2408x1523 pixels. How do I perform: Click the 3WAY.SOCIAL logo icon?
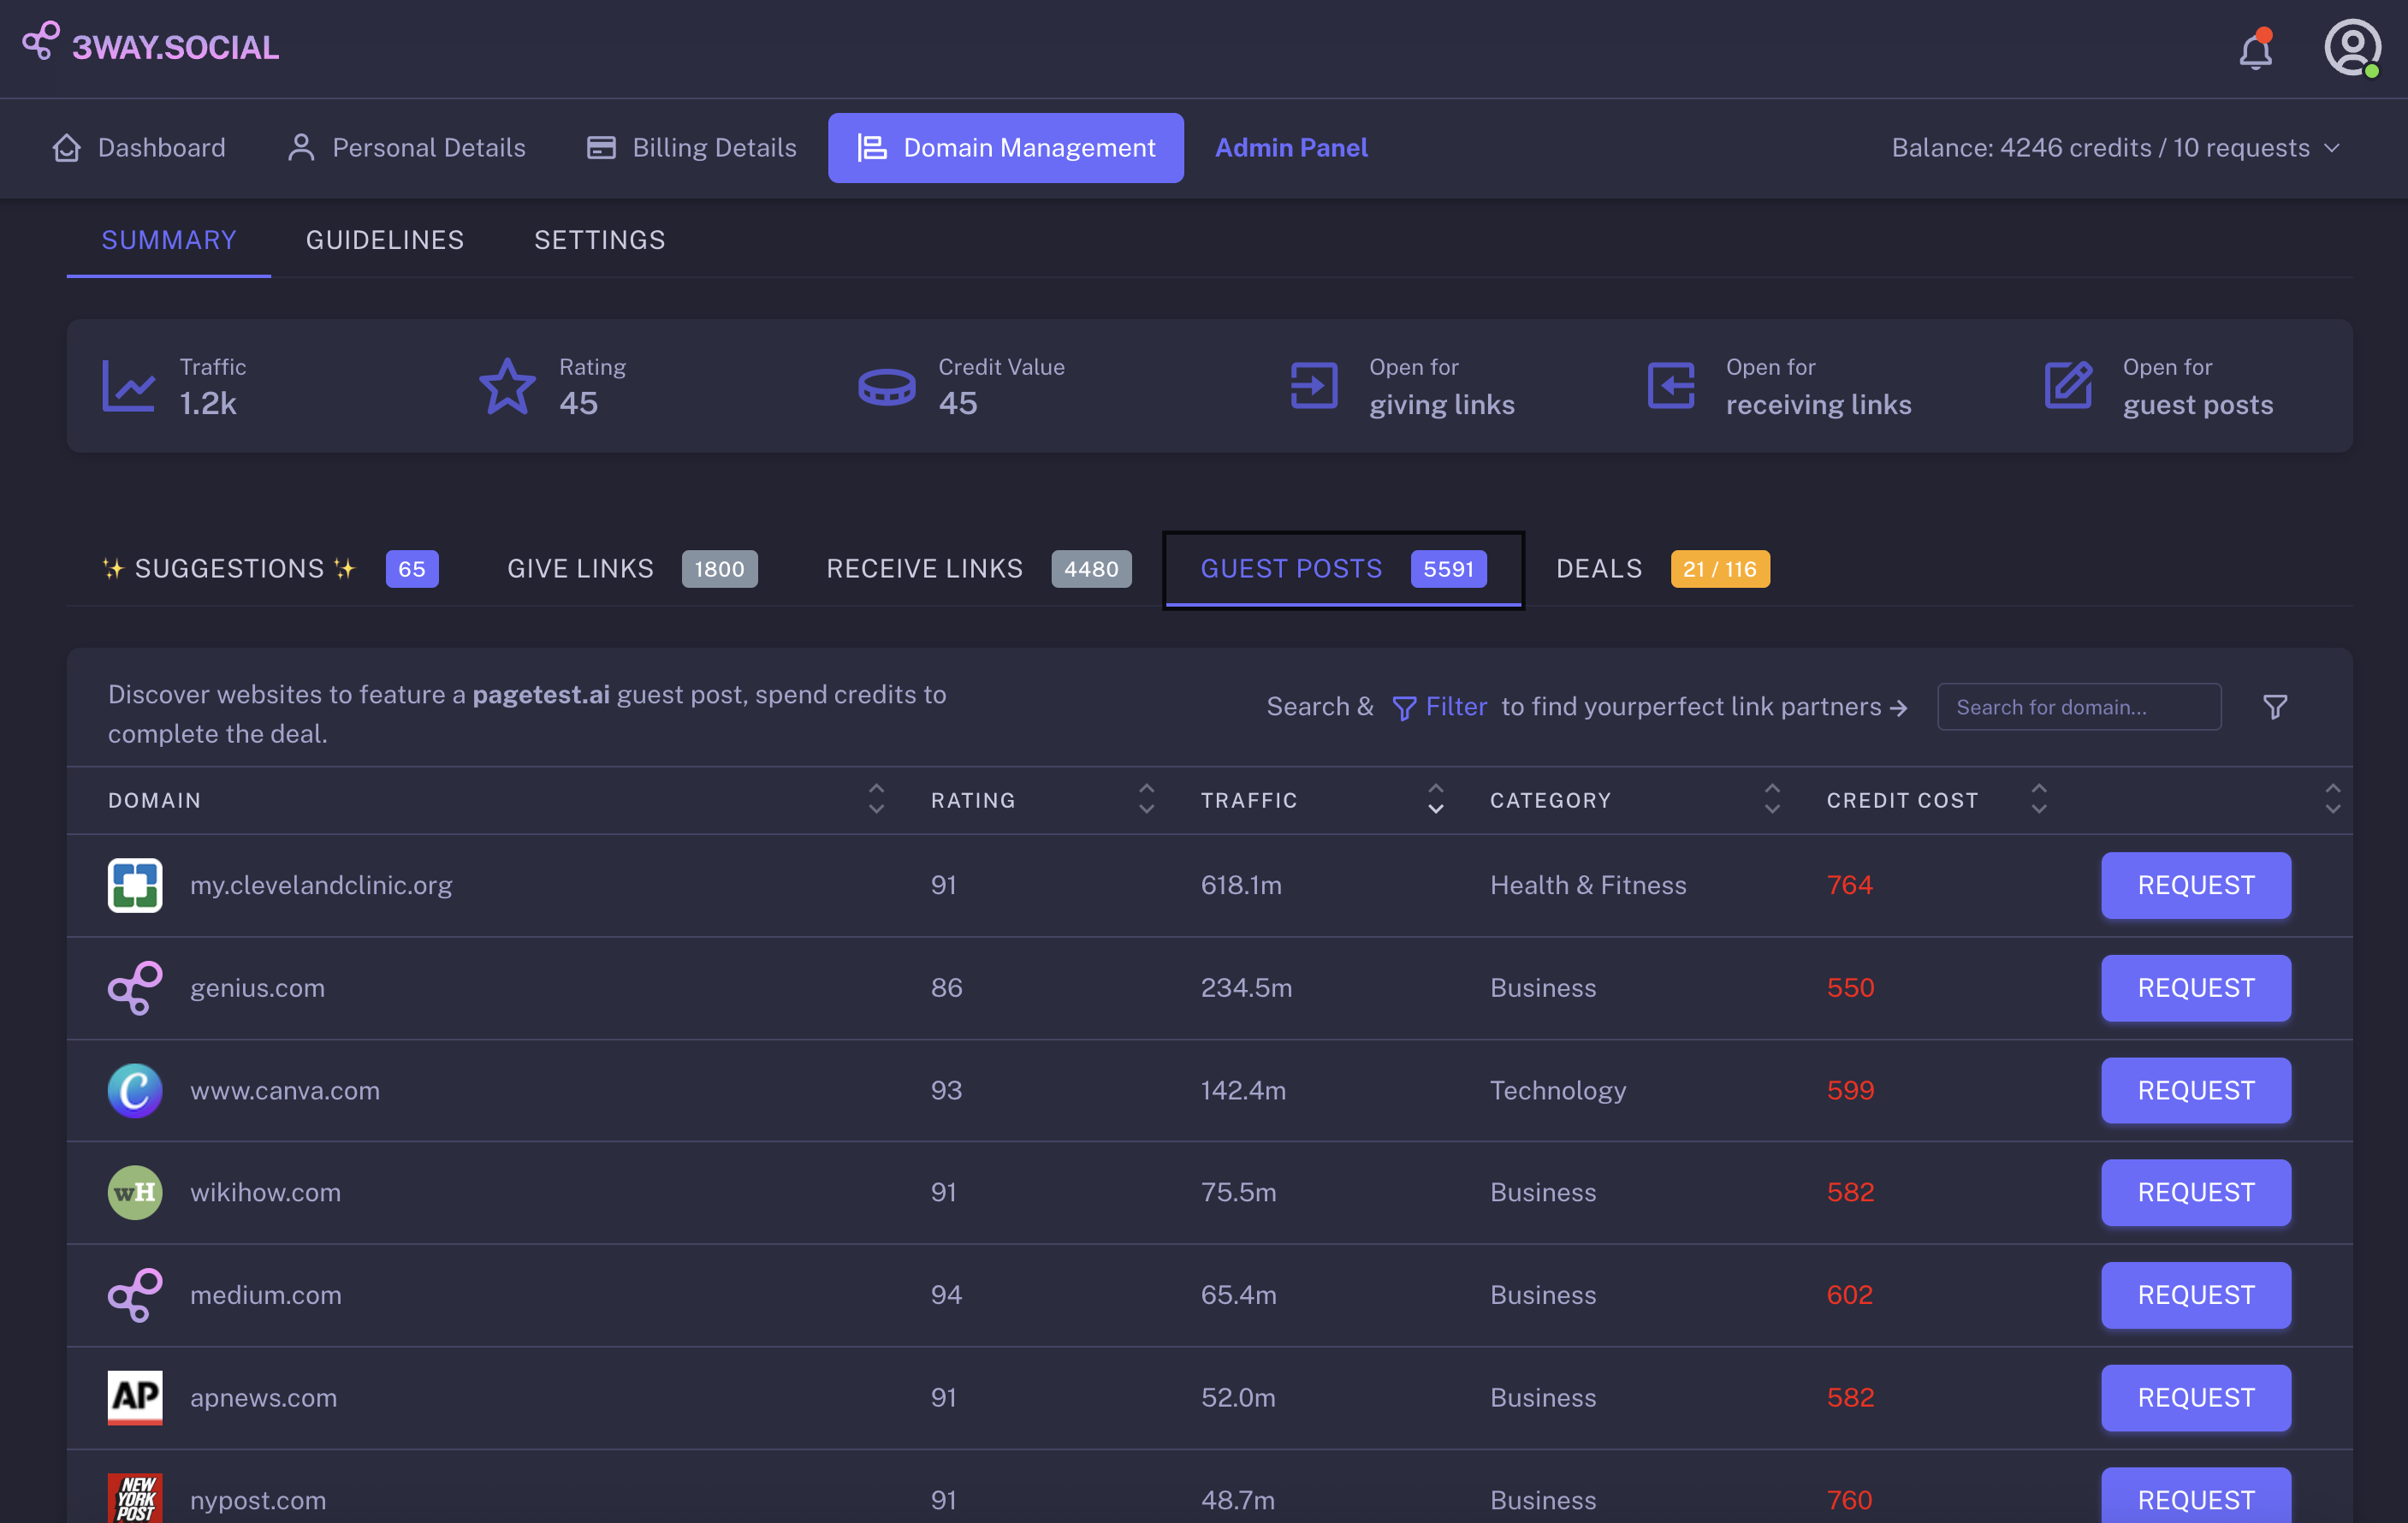tap(41, 42)
